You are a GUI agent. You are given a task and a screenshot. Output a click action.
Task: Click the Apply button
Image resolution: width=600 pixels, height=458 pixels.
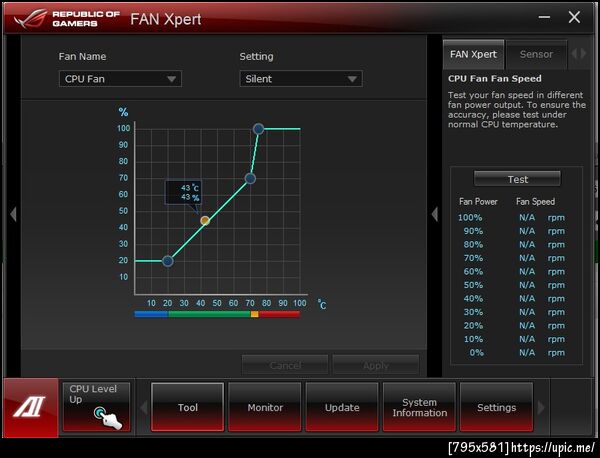(376, 365)
